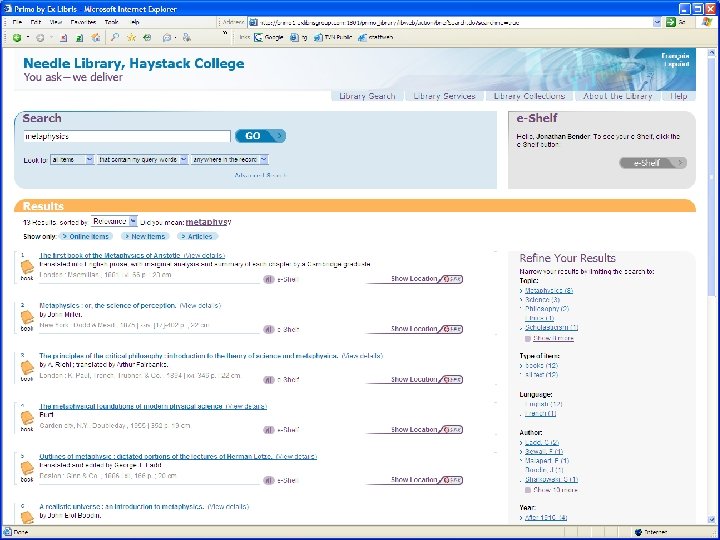Click book icon for John Miller result
The height and width of the screenshot is (540, 720).
pos(27,318)
